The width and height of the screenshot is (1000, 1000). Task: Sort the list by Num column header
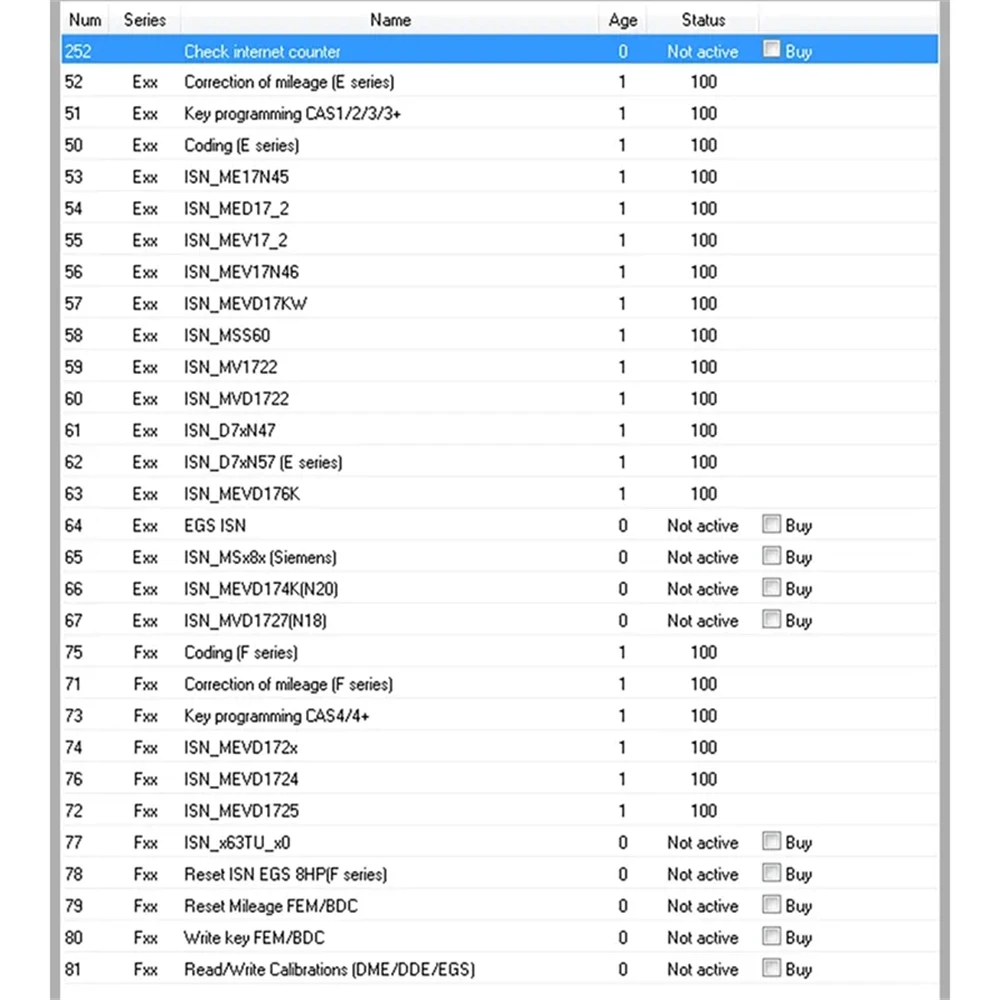(85, 20)
